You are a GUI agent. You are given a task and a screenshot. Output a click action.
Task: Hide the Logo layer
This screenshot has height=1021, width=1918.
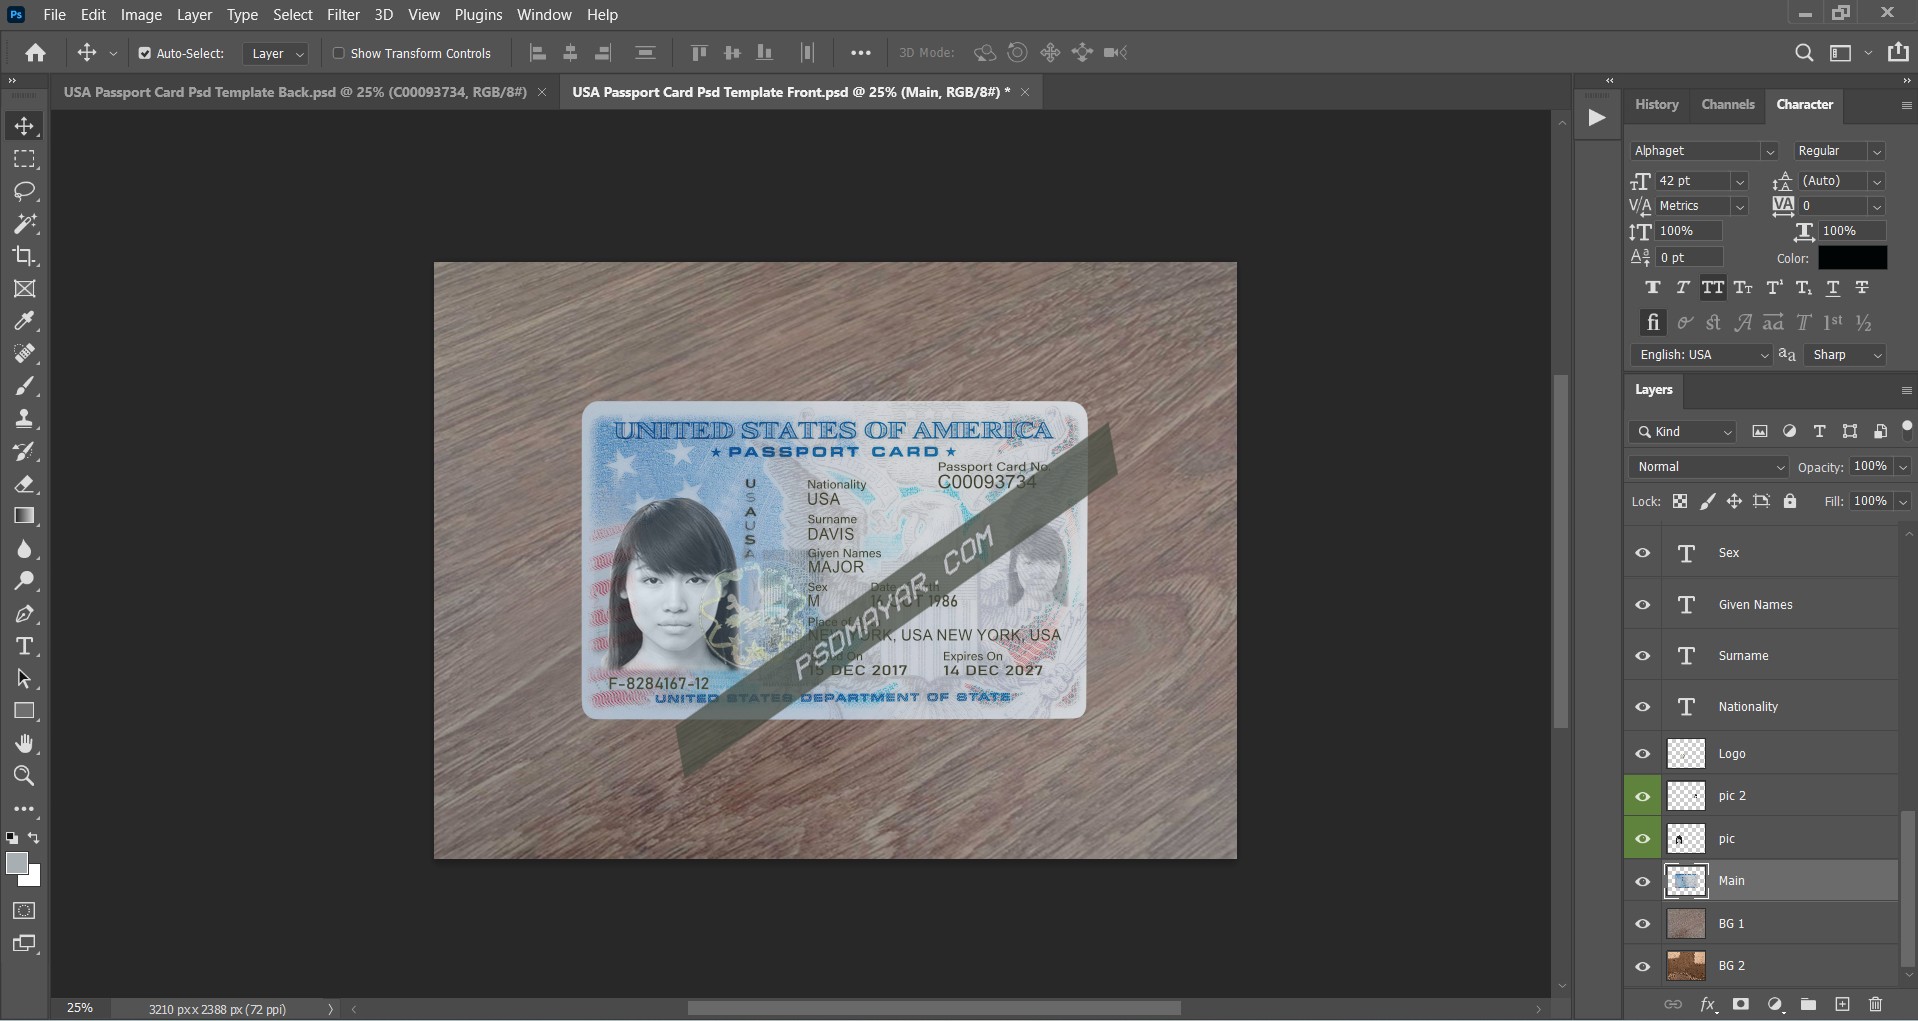coord(1643,754)
